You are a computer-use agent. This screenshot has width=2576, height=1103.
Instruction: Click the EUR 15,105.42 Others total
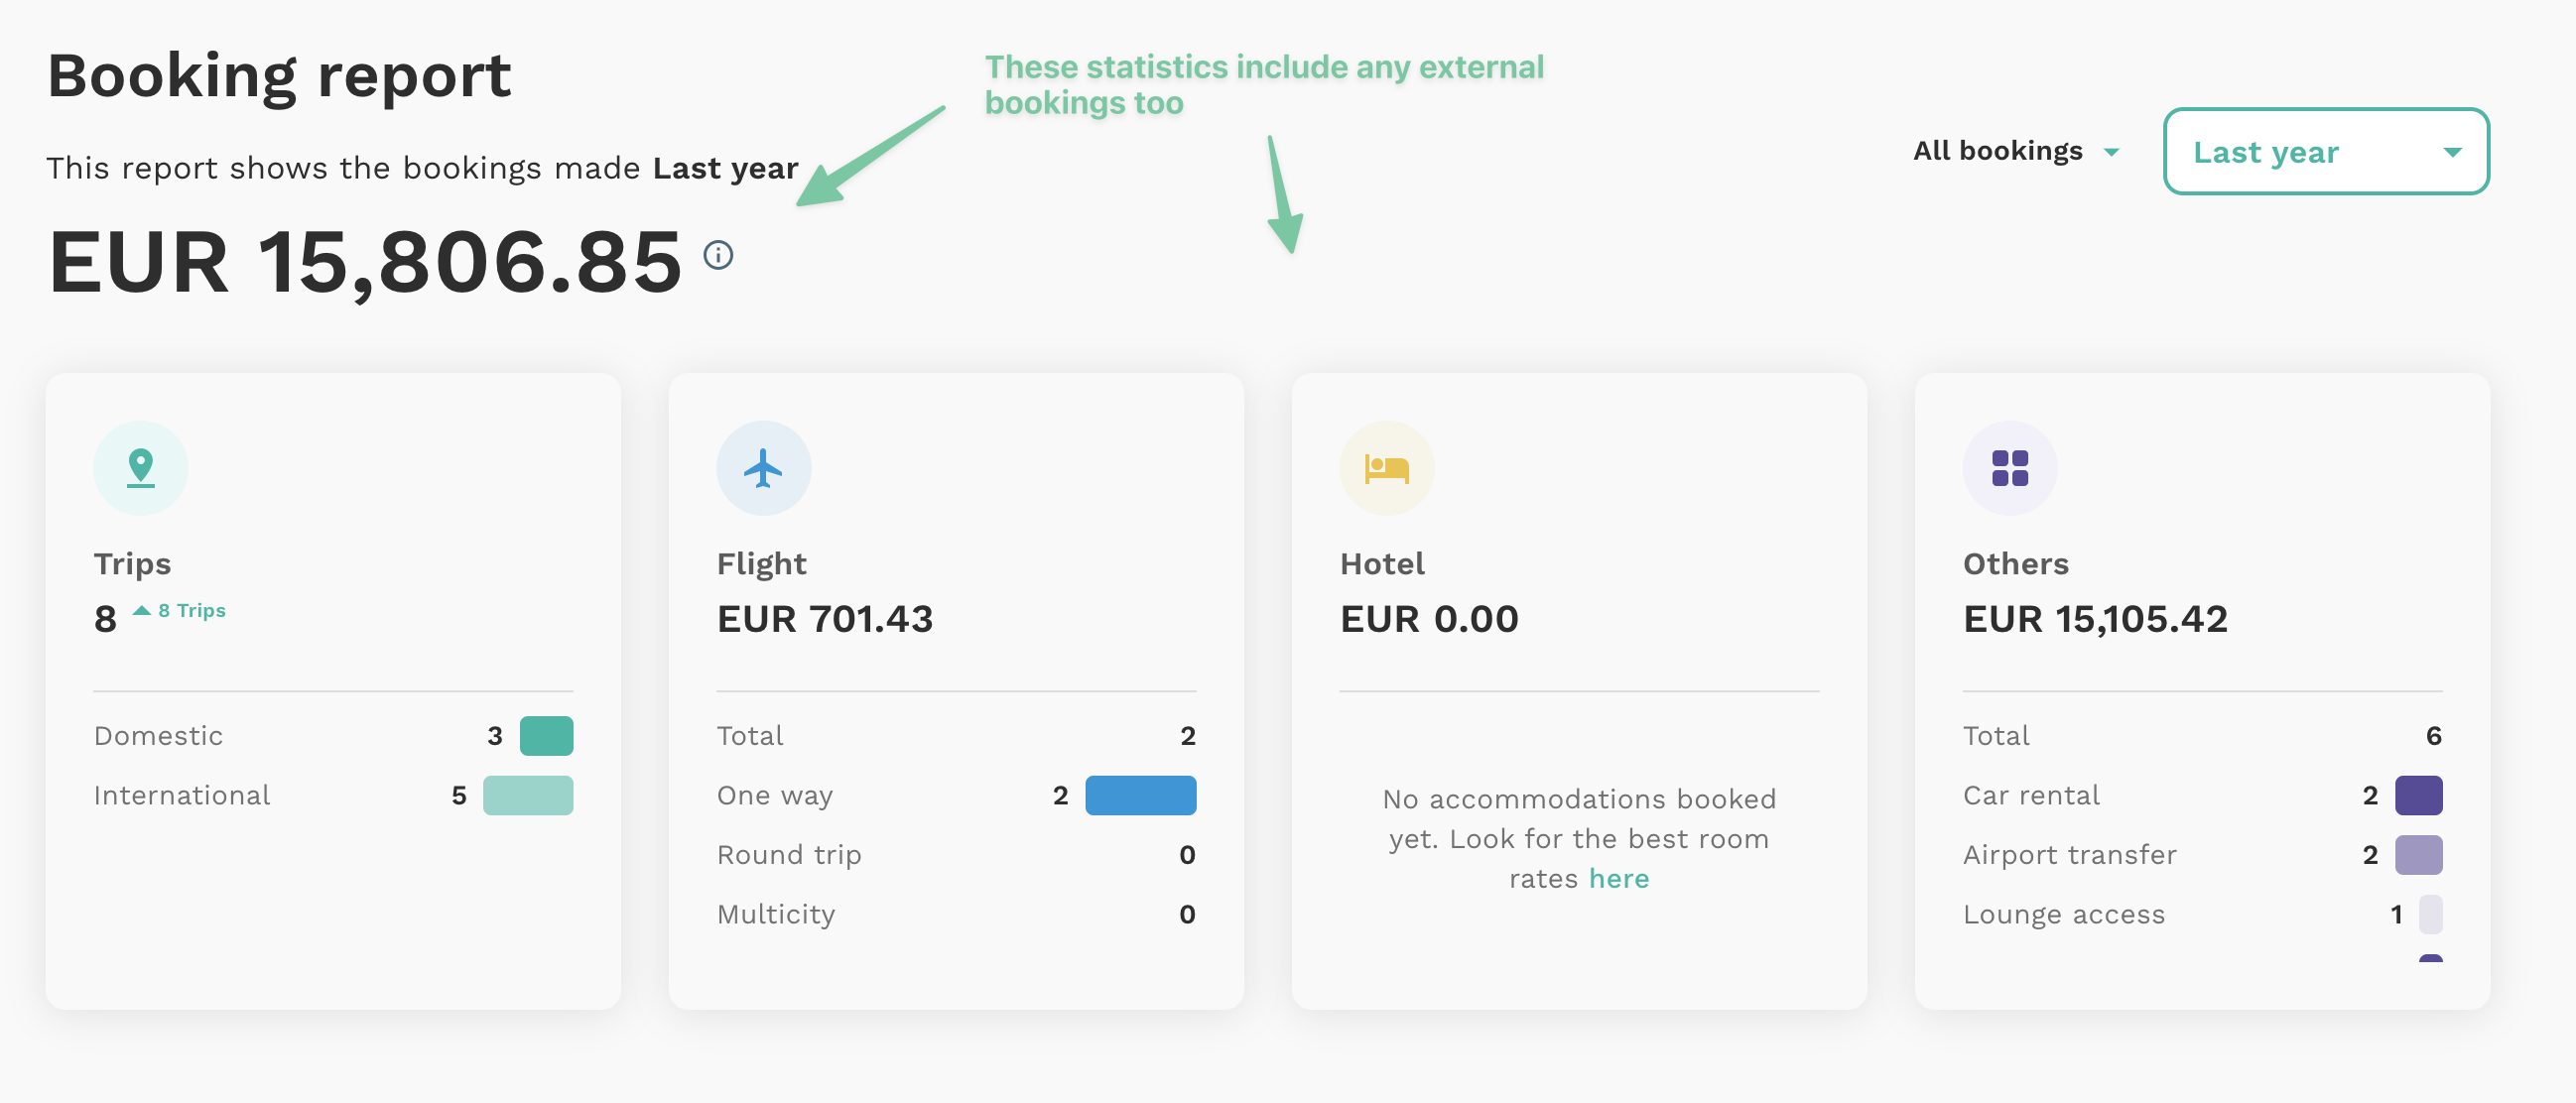point(2095,619)
